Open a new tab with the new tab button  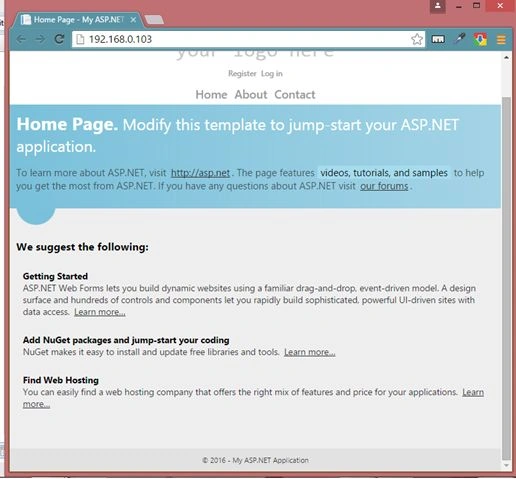point(154,20)
